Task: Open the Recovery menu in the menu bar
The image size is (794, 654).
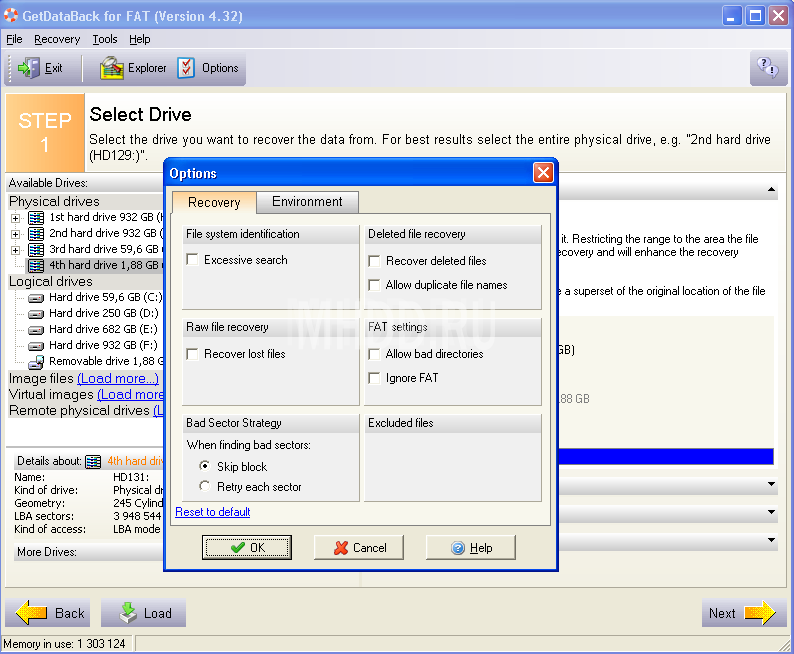Action: point(57,39)
